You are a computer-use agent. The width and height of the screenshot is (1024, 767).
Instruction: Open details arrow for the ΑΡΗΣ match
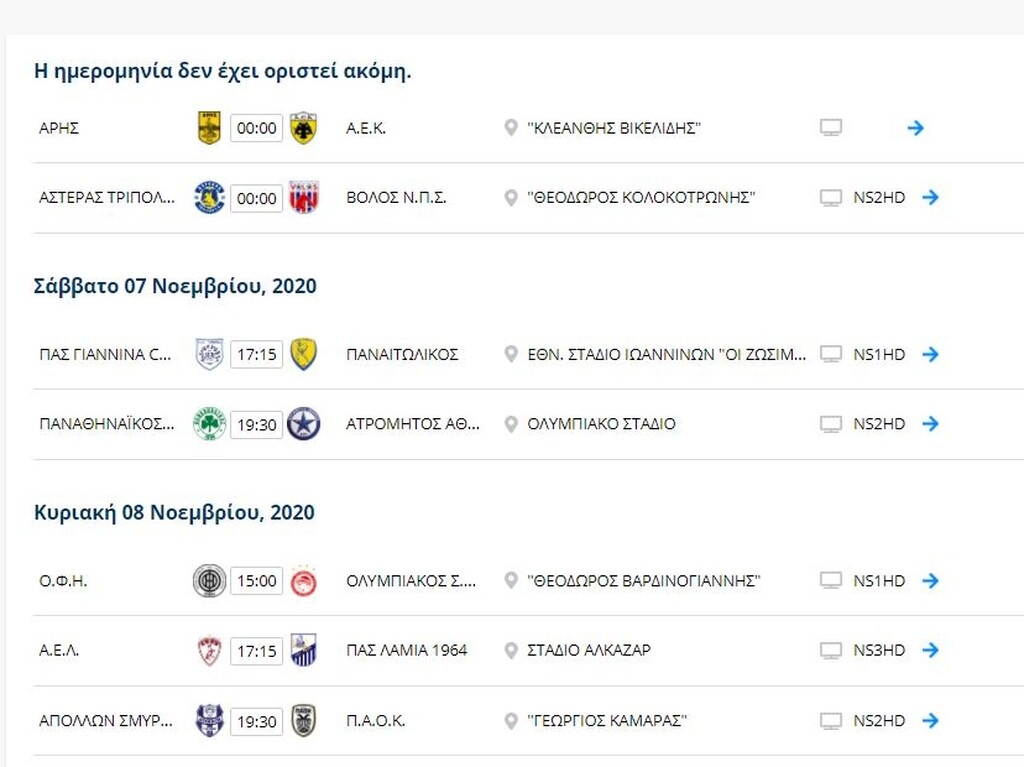915,127
